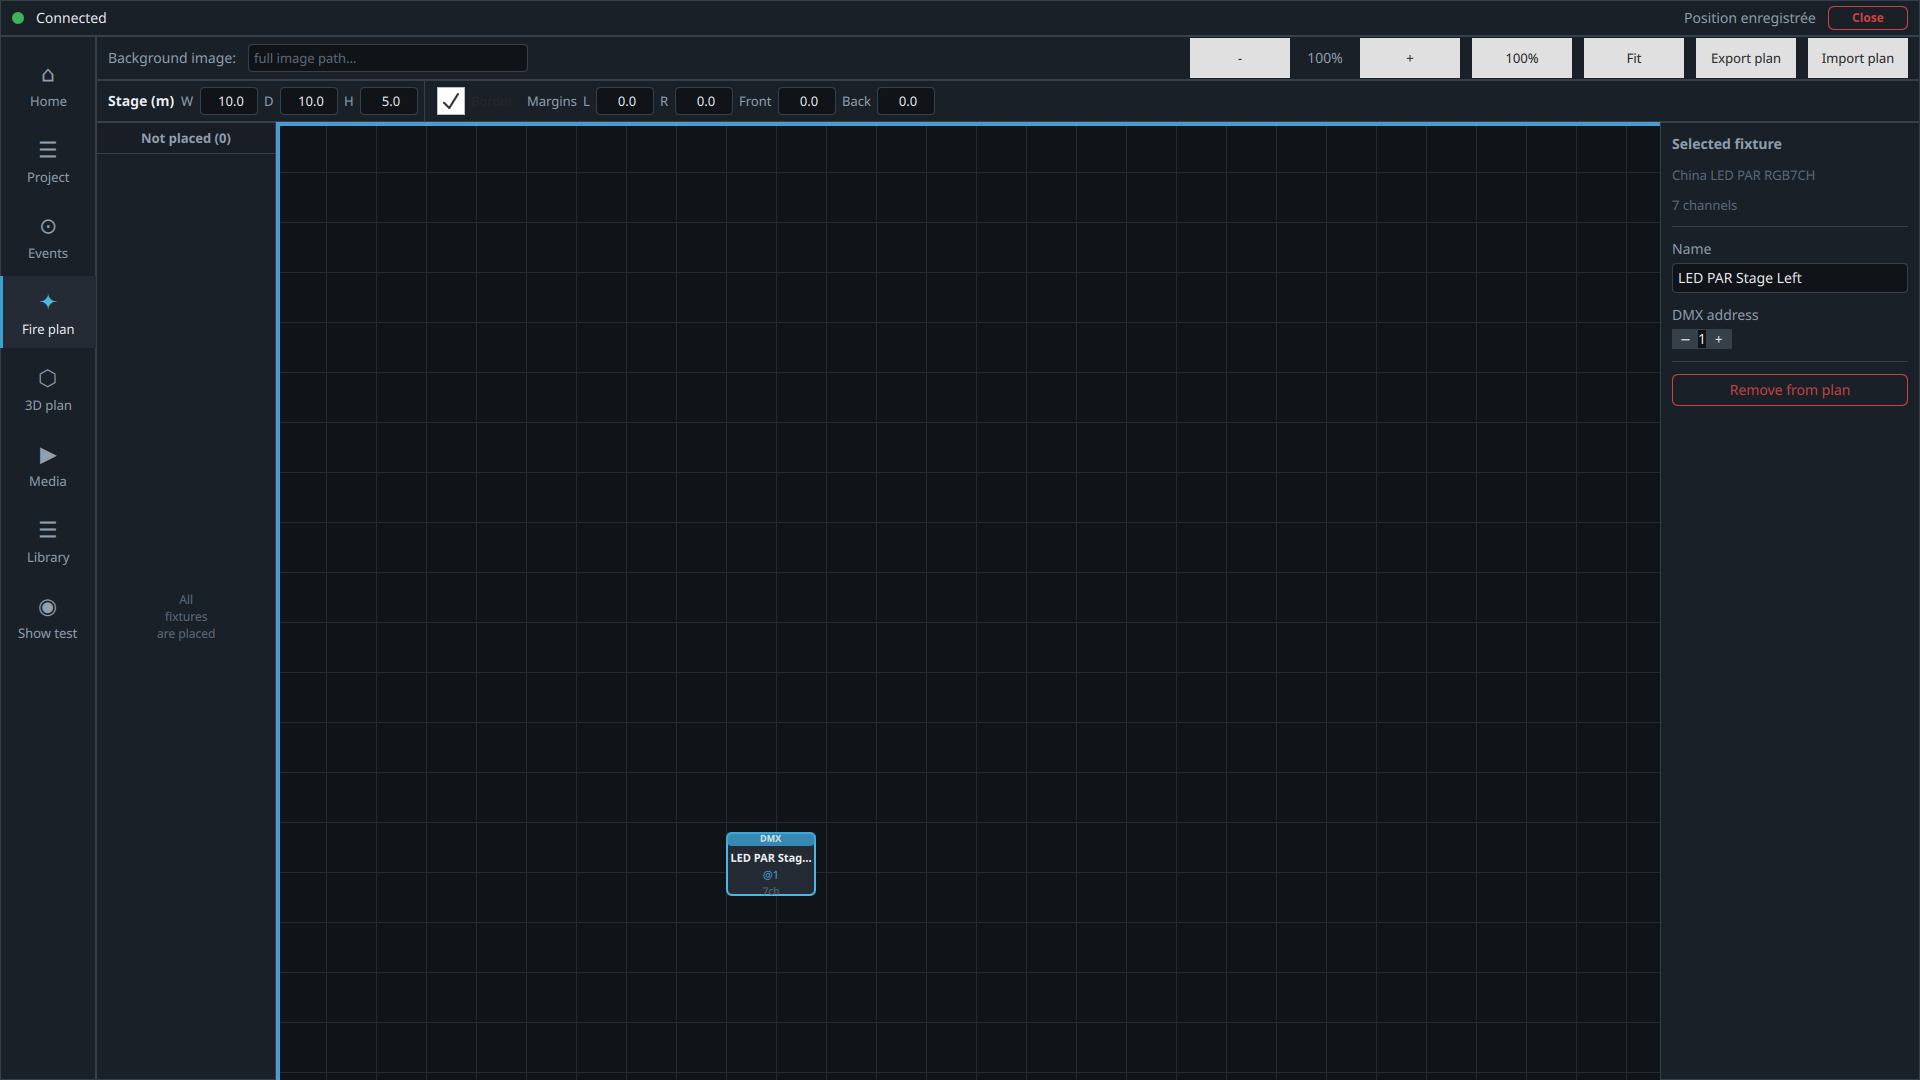1920x1080 pixels.
Task: Click the zoom out minus button
Action: [x=1240, y=58]
